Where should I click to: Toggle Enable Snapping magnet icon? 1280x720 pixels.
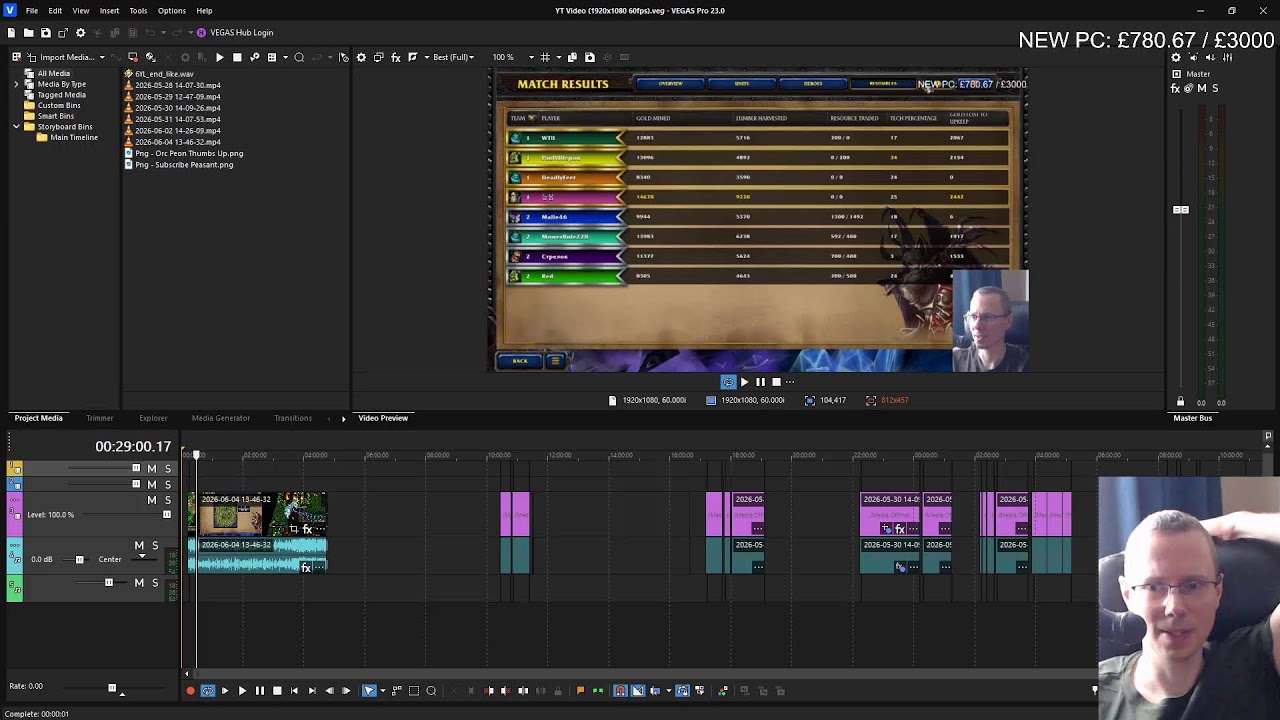point(621,691)
